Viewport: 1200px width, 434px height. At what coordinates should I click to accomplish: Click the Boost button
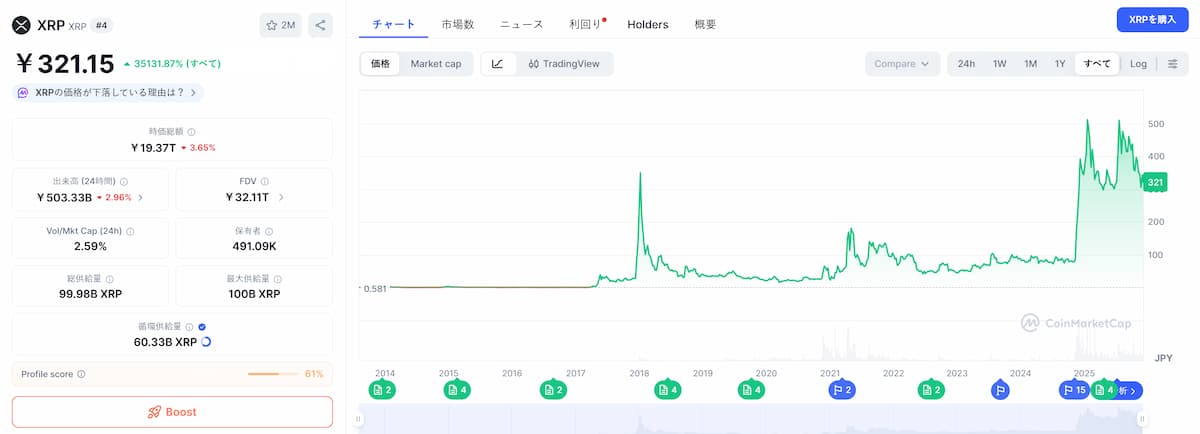(172, 412)
